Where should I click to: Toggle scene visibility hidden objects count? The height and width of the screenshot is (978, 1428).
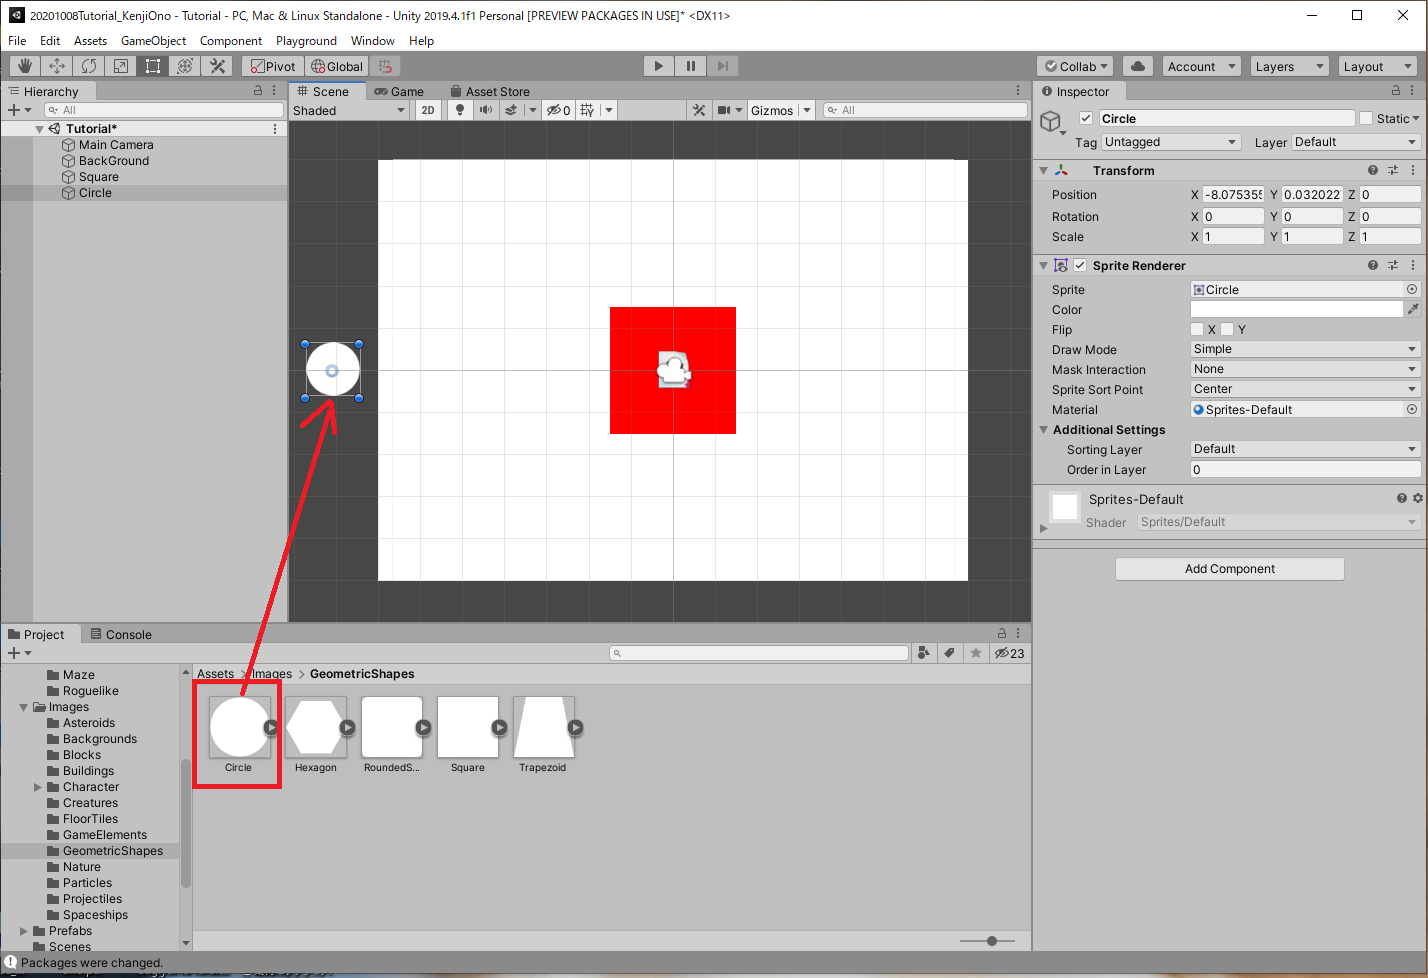click(558, 110)
